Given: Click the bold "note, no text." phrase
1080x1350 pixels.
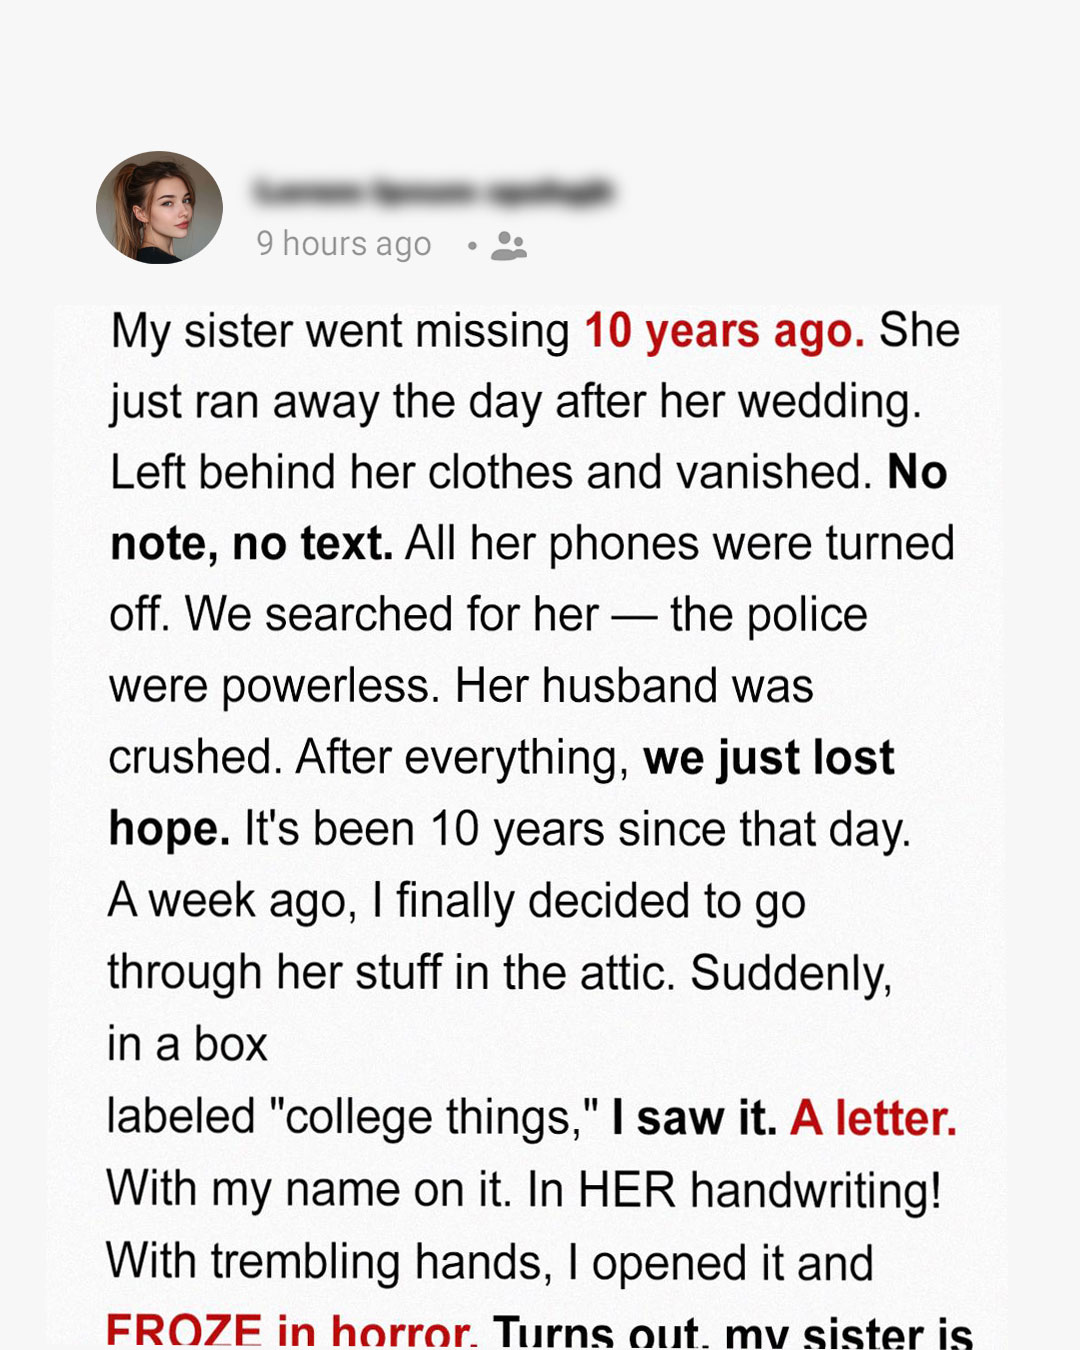Looking at the screenshot, I should click(x=251, y=544).
